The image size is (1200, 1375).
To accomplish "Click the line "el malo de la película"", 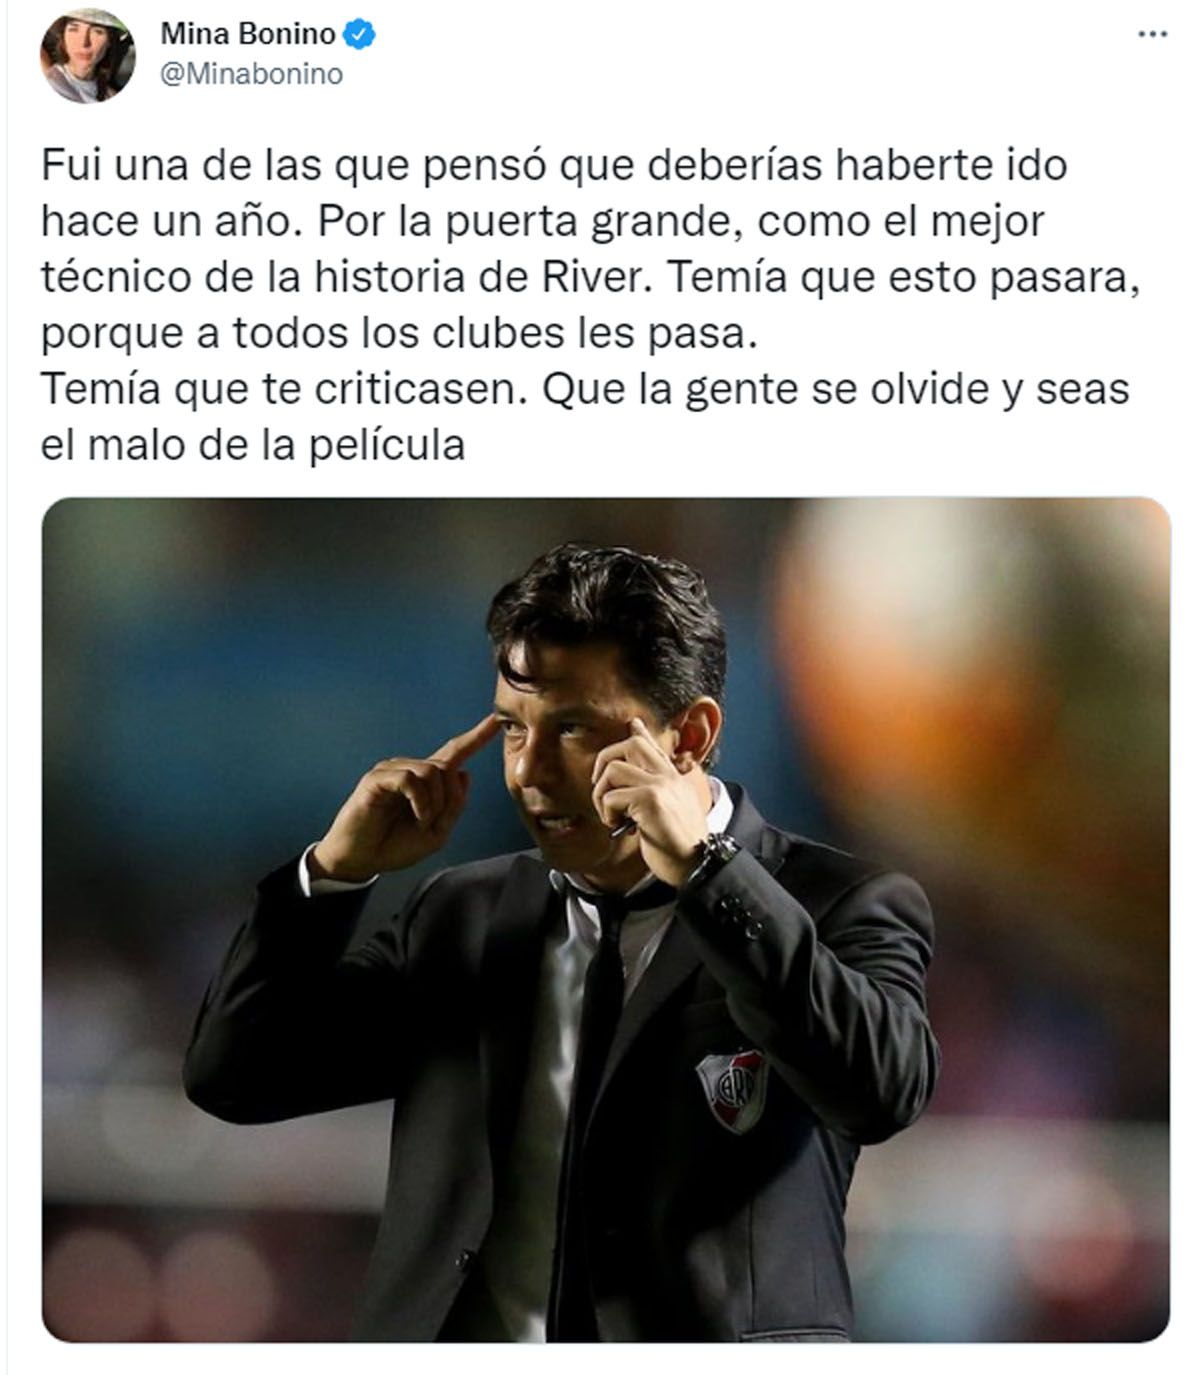I will (x=254, y=445).
